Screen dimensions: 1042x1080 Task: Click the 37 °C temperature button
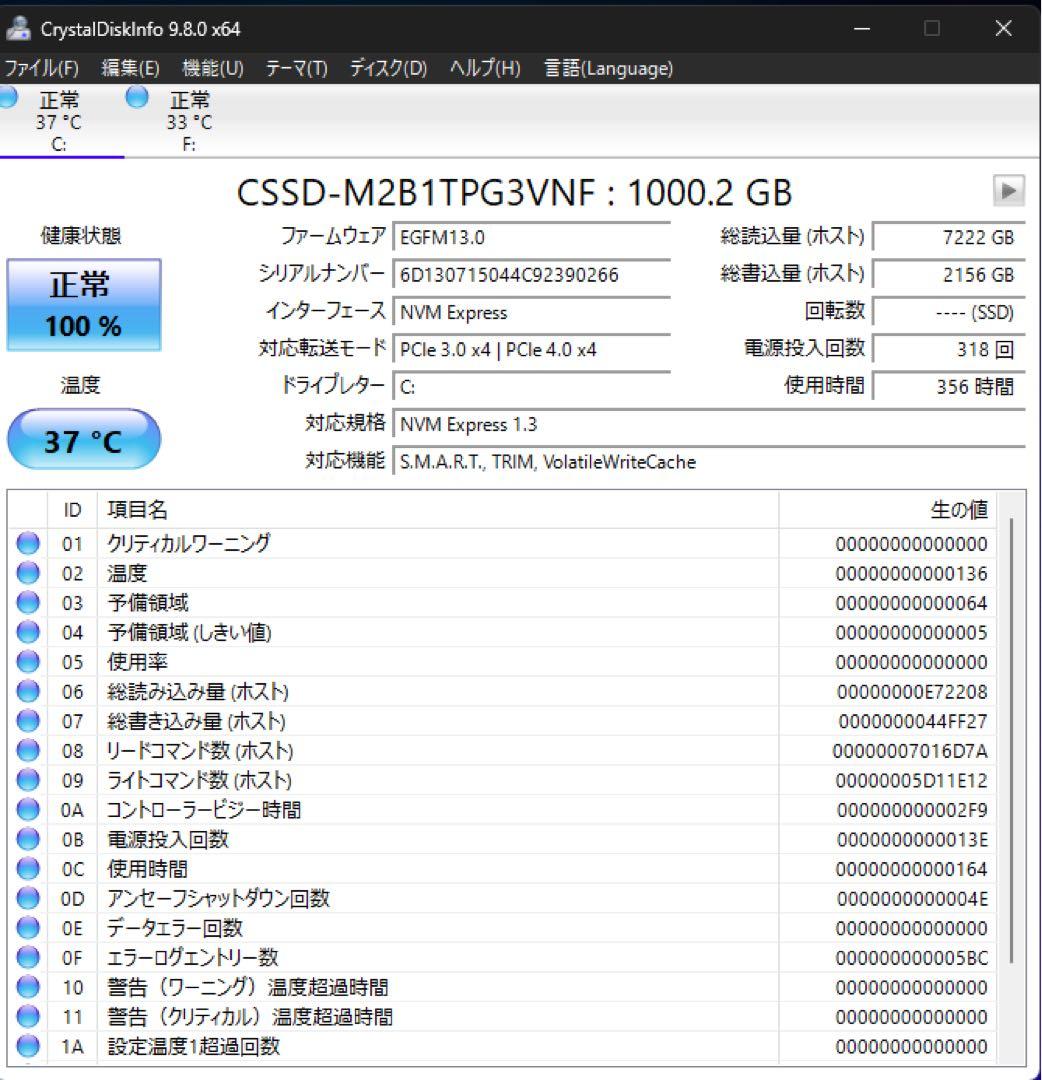tap(84, 439)
